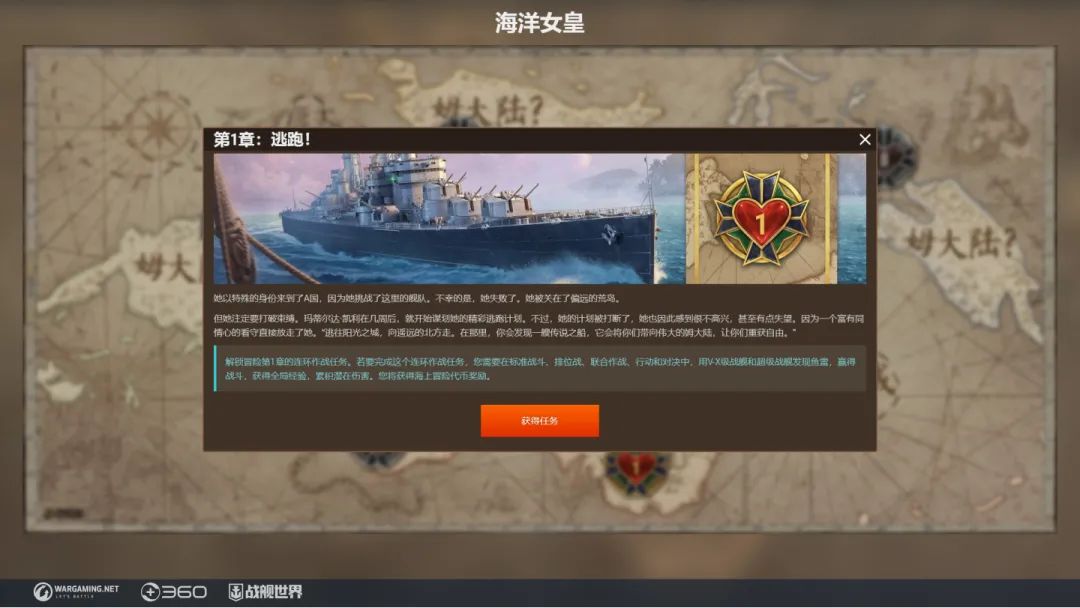The image size is (1080, 608).
Task: Click the compass rose on the map
Action: [160, 127]
